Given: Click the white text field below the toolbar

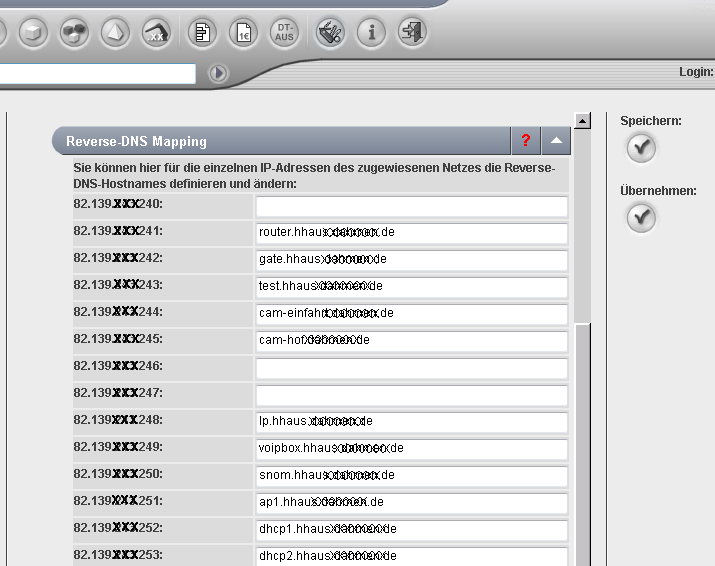Looking at the screenshot, I should coord(98,73).
